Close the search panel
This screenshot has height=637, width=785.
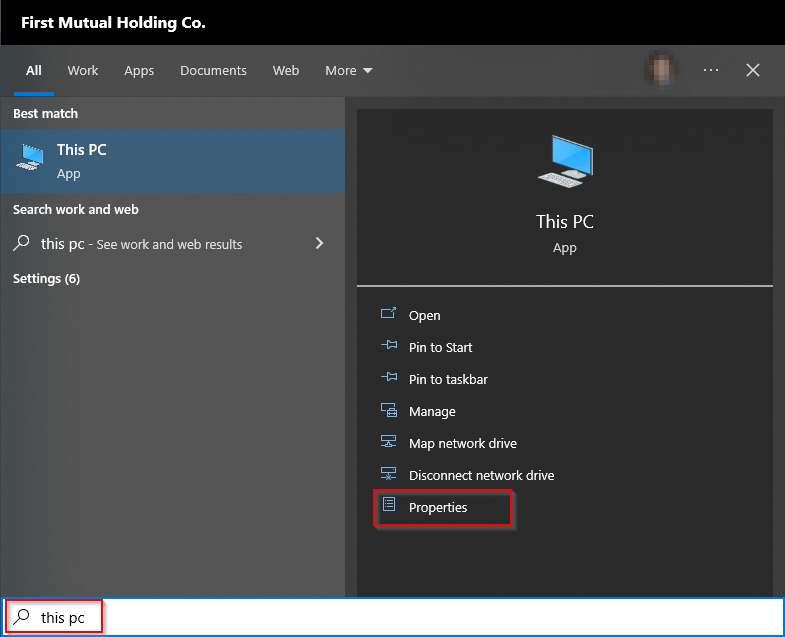tap(752, 70)
